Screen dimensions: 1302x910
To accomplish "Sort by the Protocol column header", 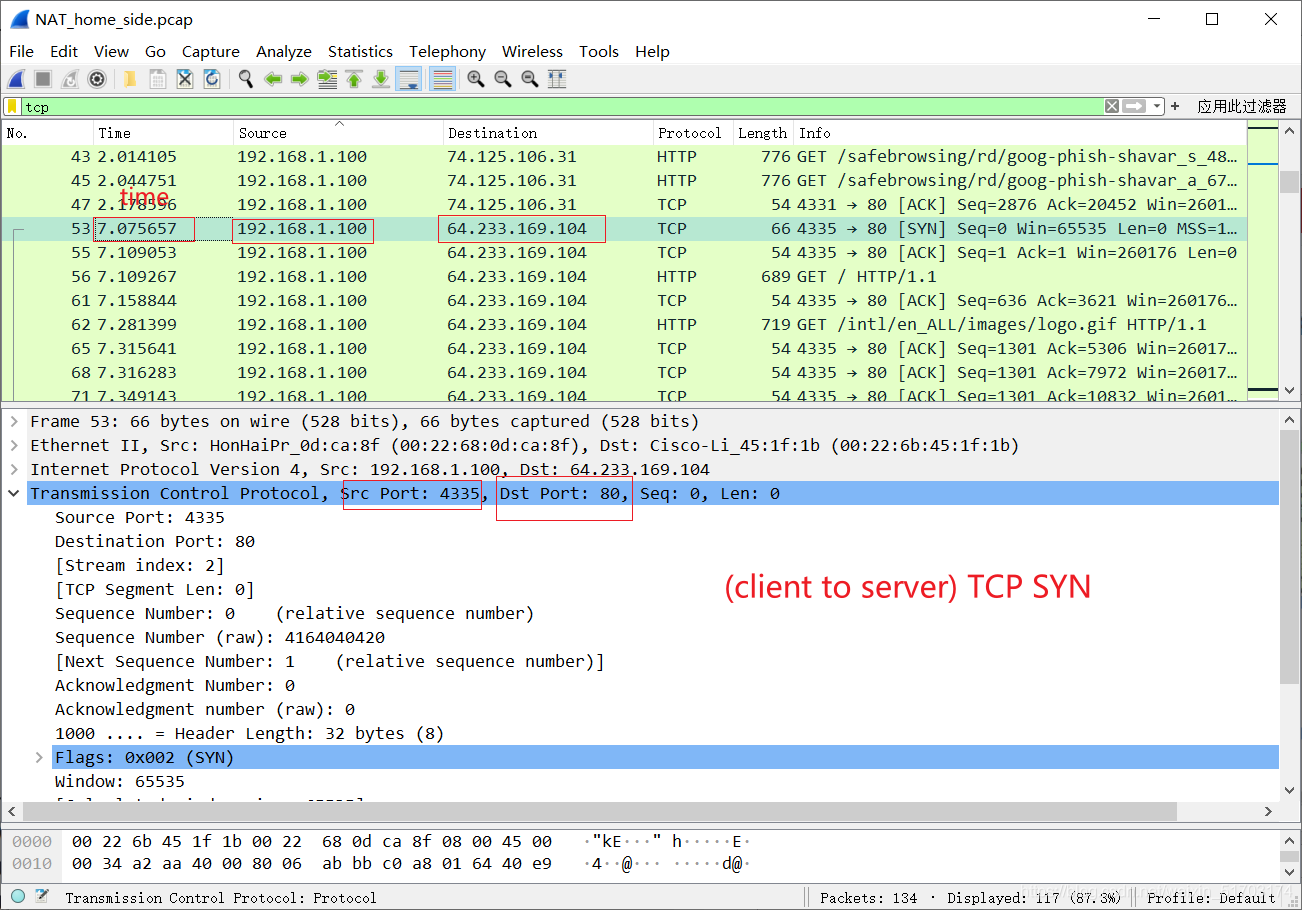I will click(x=693, y=133).
